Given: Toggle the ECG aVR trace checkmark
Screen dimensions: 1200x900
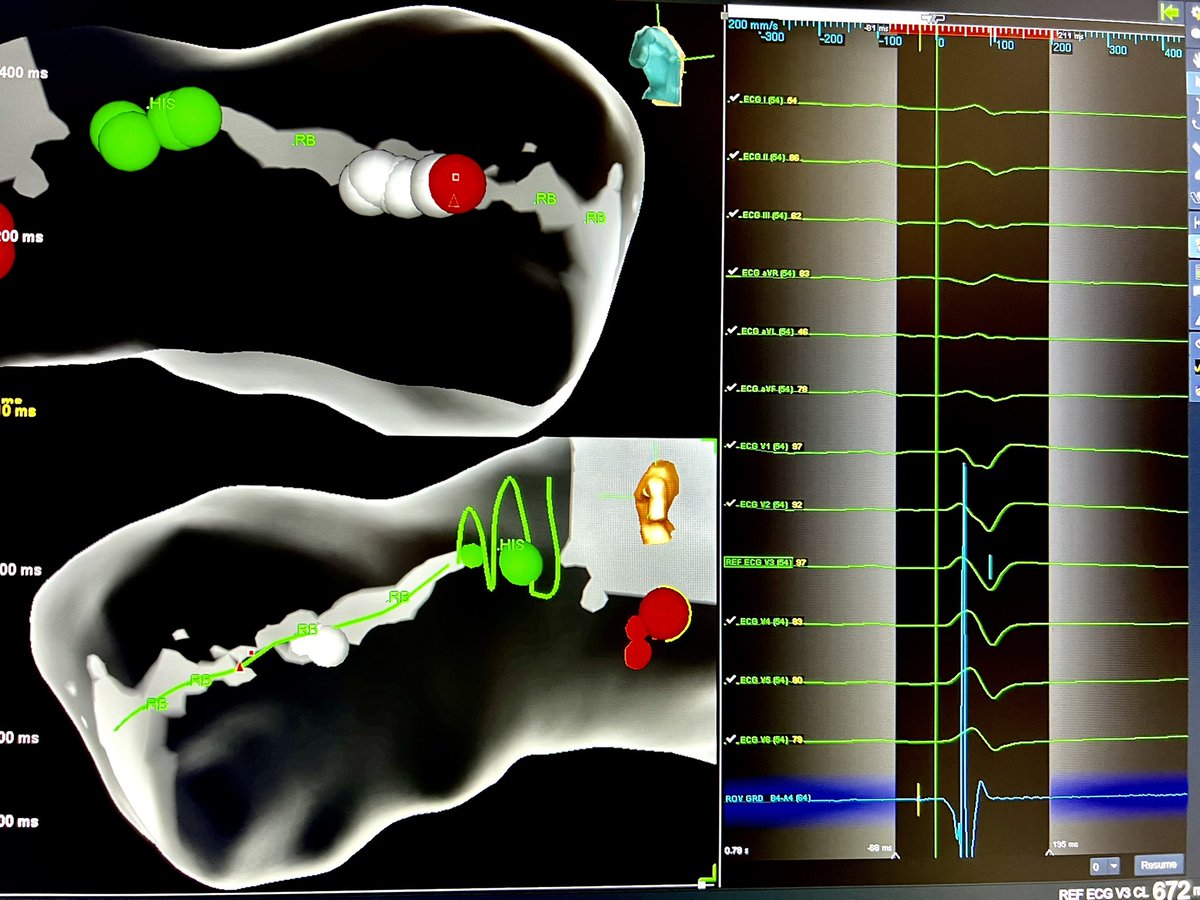Looking at the screenshot, I should [732, 272].
